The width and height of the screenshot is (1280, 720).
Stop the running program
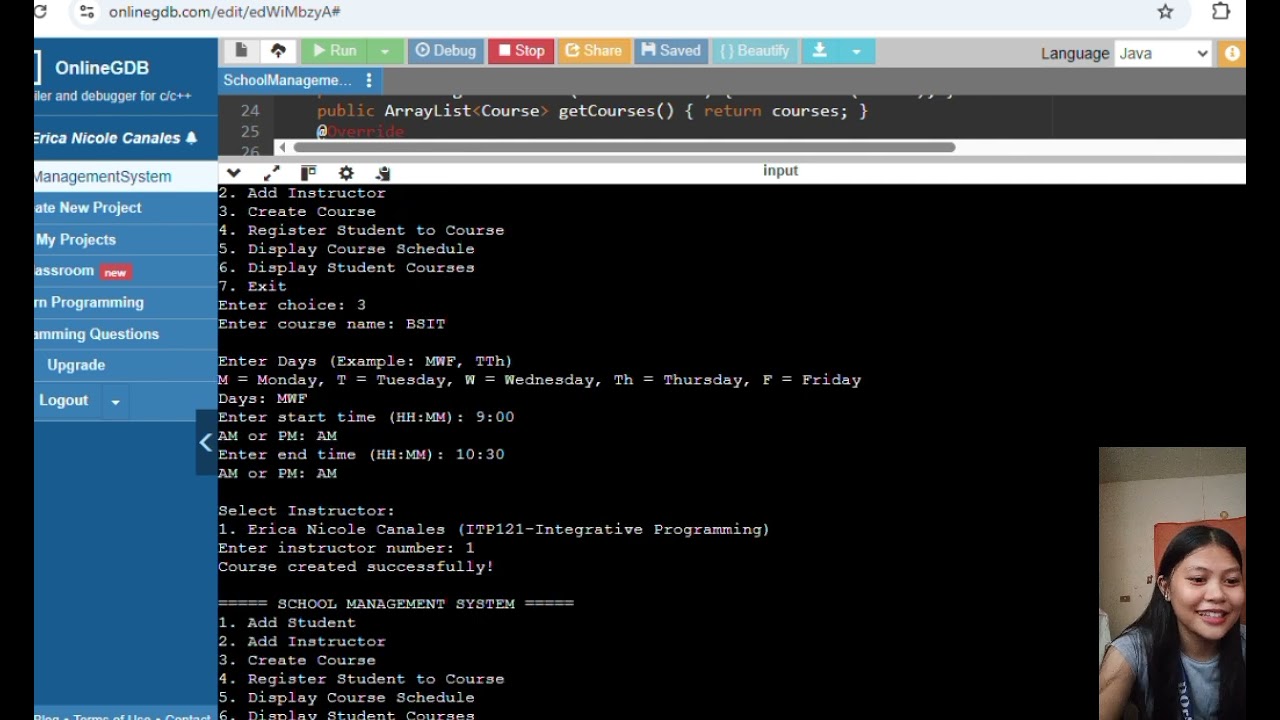coord(521,51)
